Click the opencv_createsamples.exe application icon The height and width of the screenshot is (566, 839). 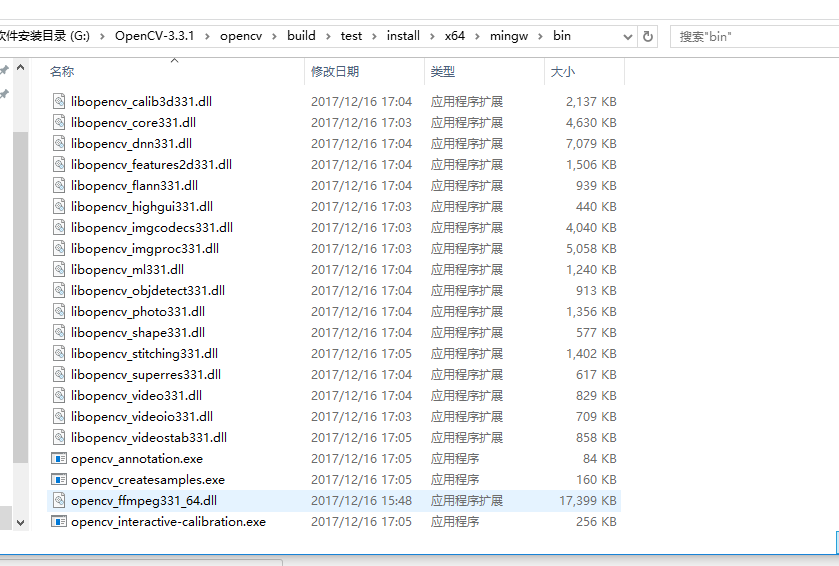59,479
